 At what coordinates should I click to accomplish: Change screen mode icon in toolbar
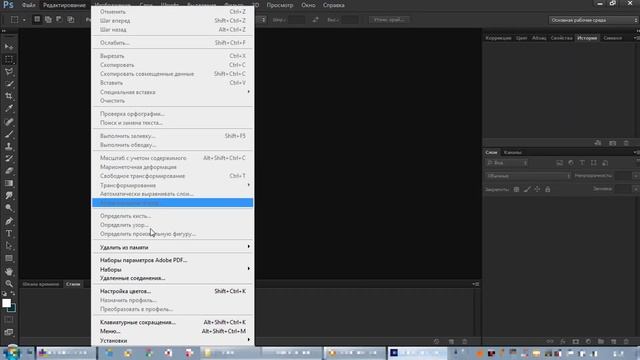(x=9, y=332)
